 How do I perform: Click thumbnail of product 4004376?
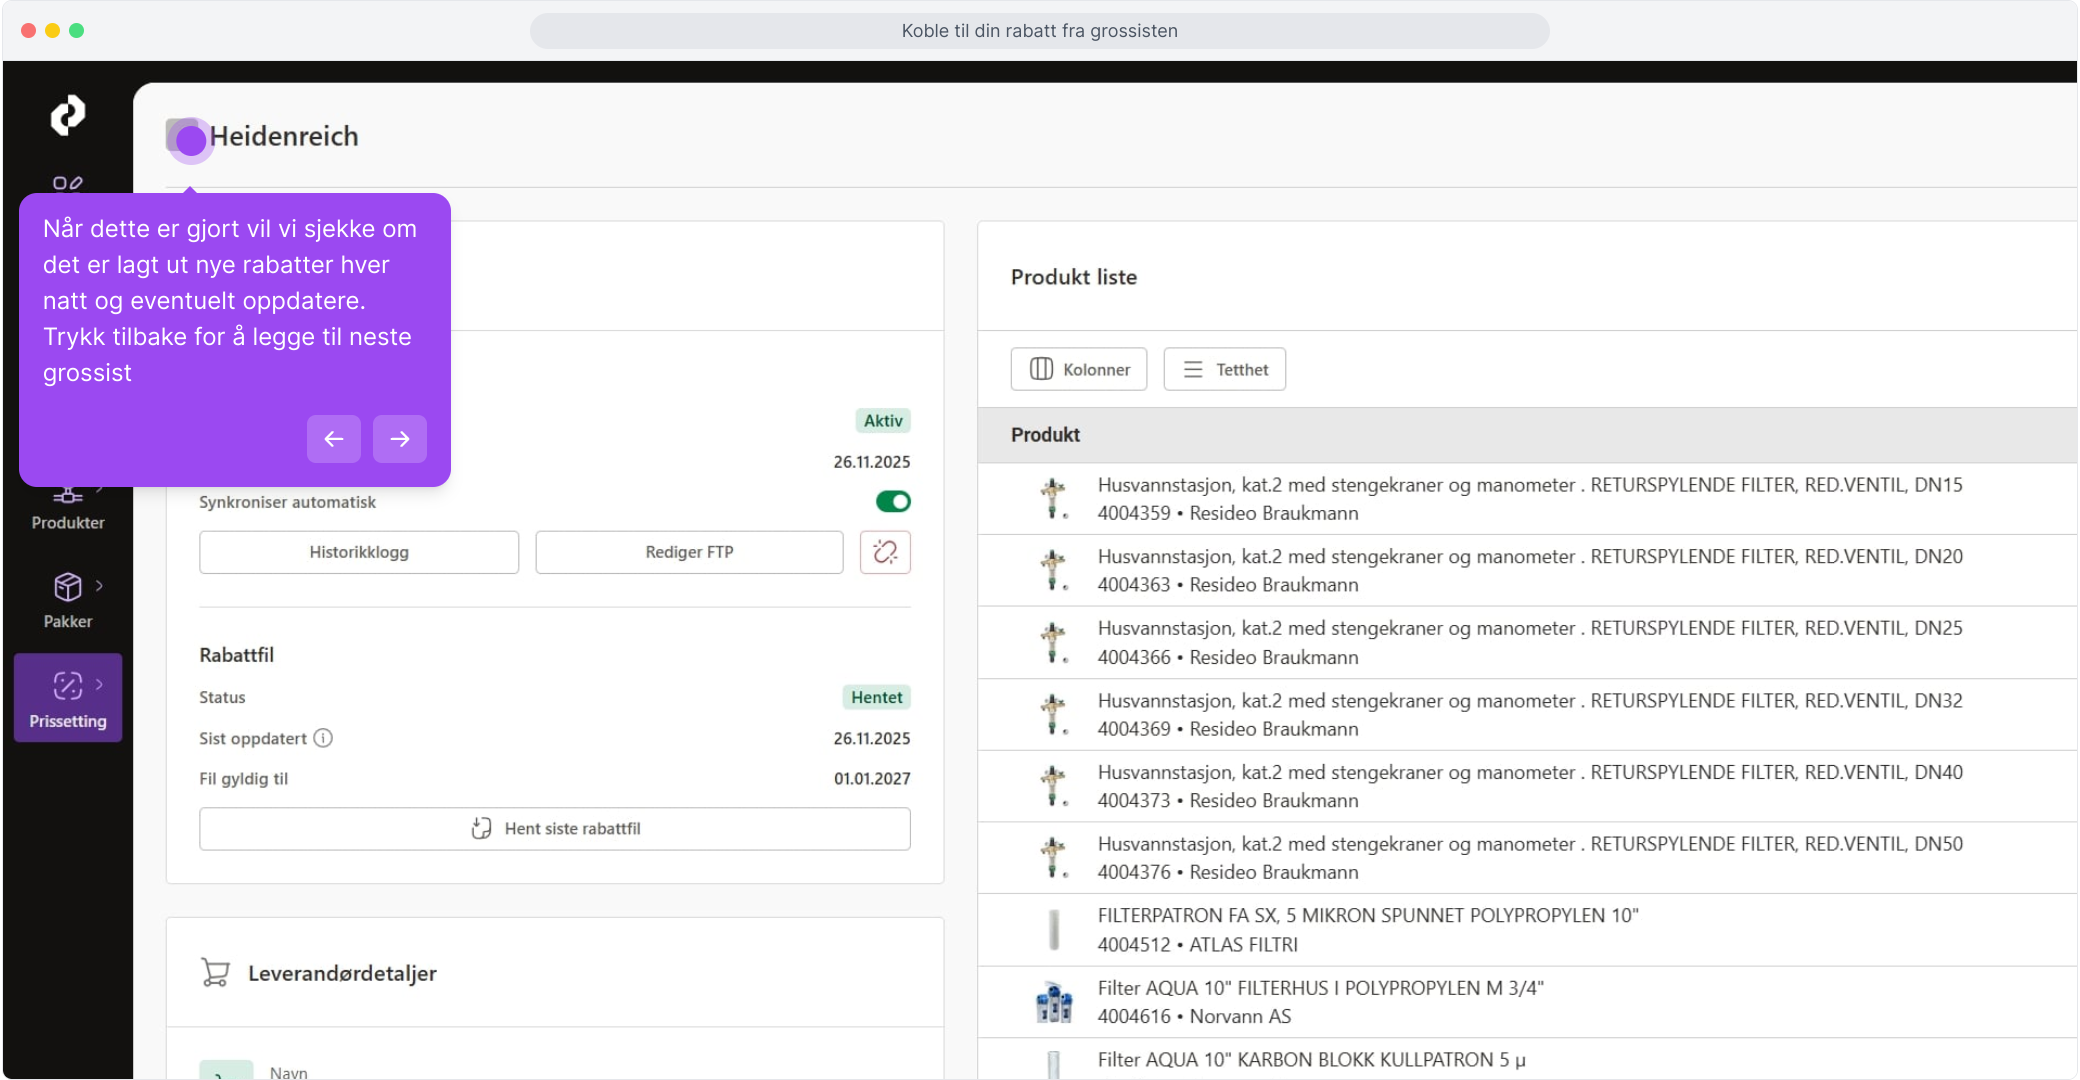click(x=1053, y=858)
